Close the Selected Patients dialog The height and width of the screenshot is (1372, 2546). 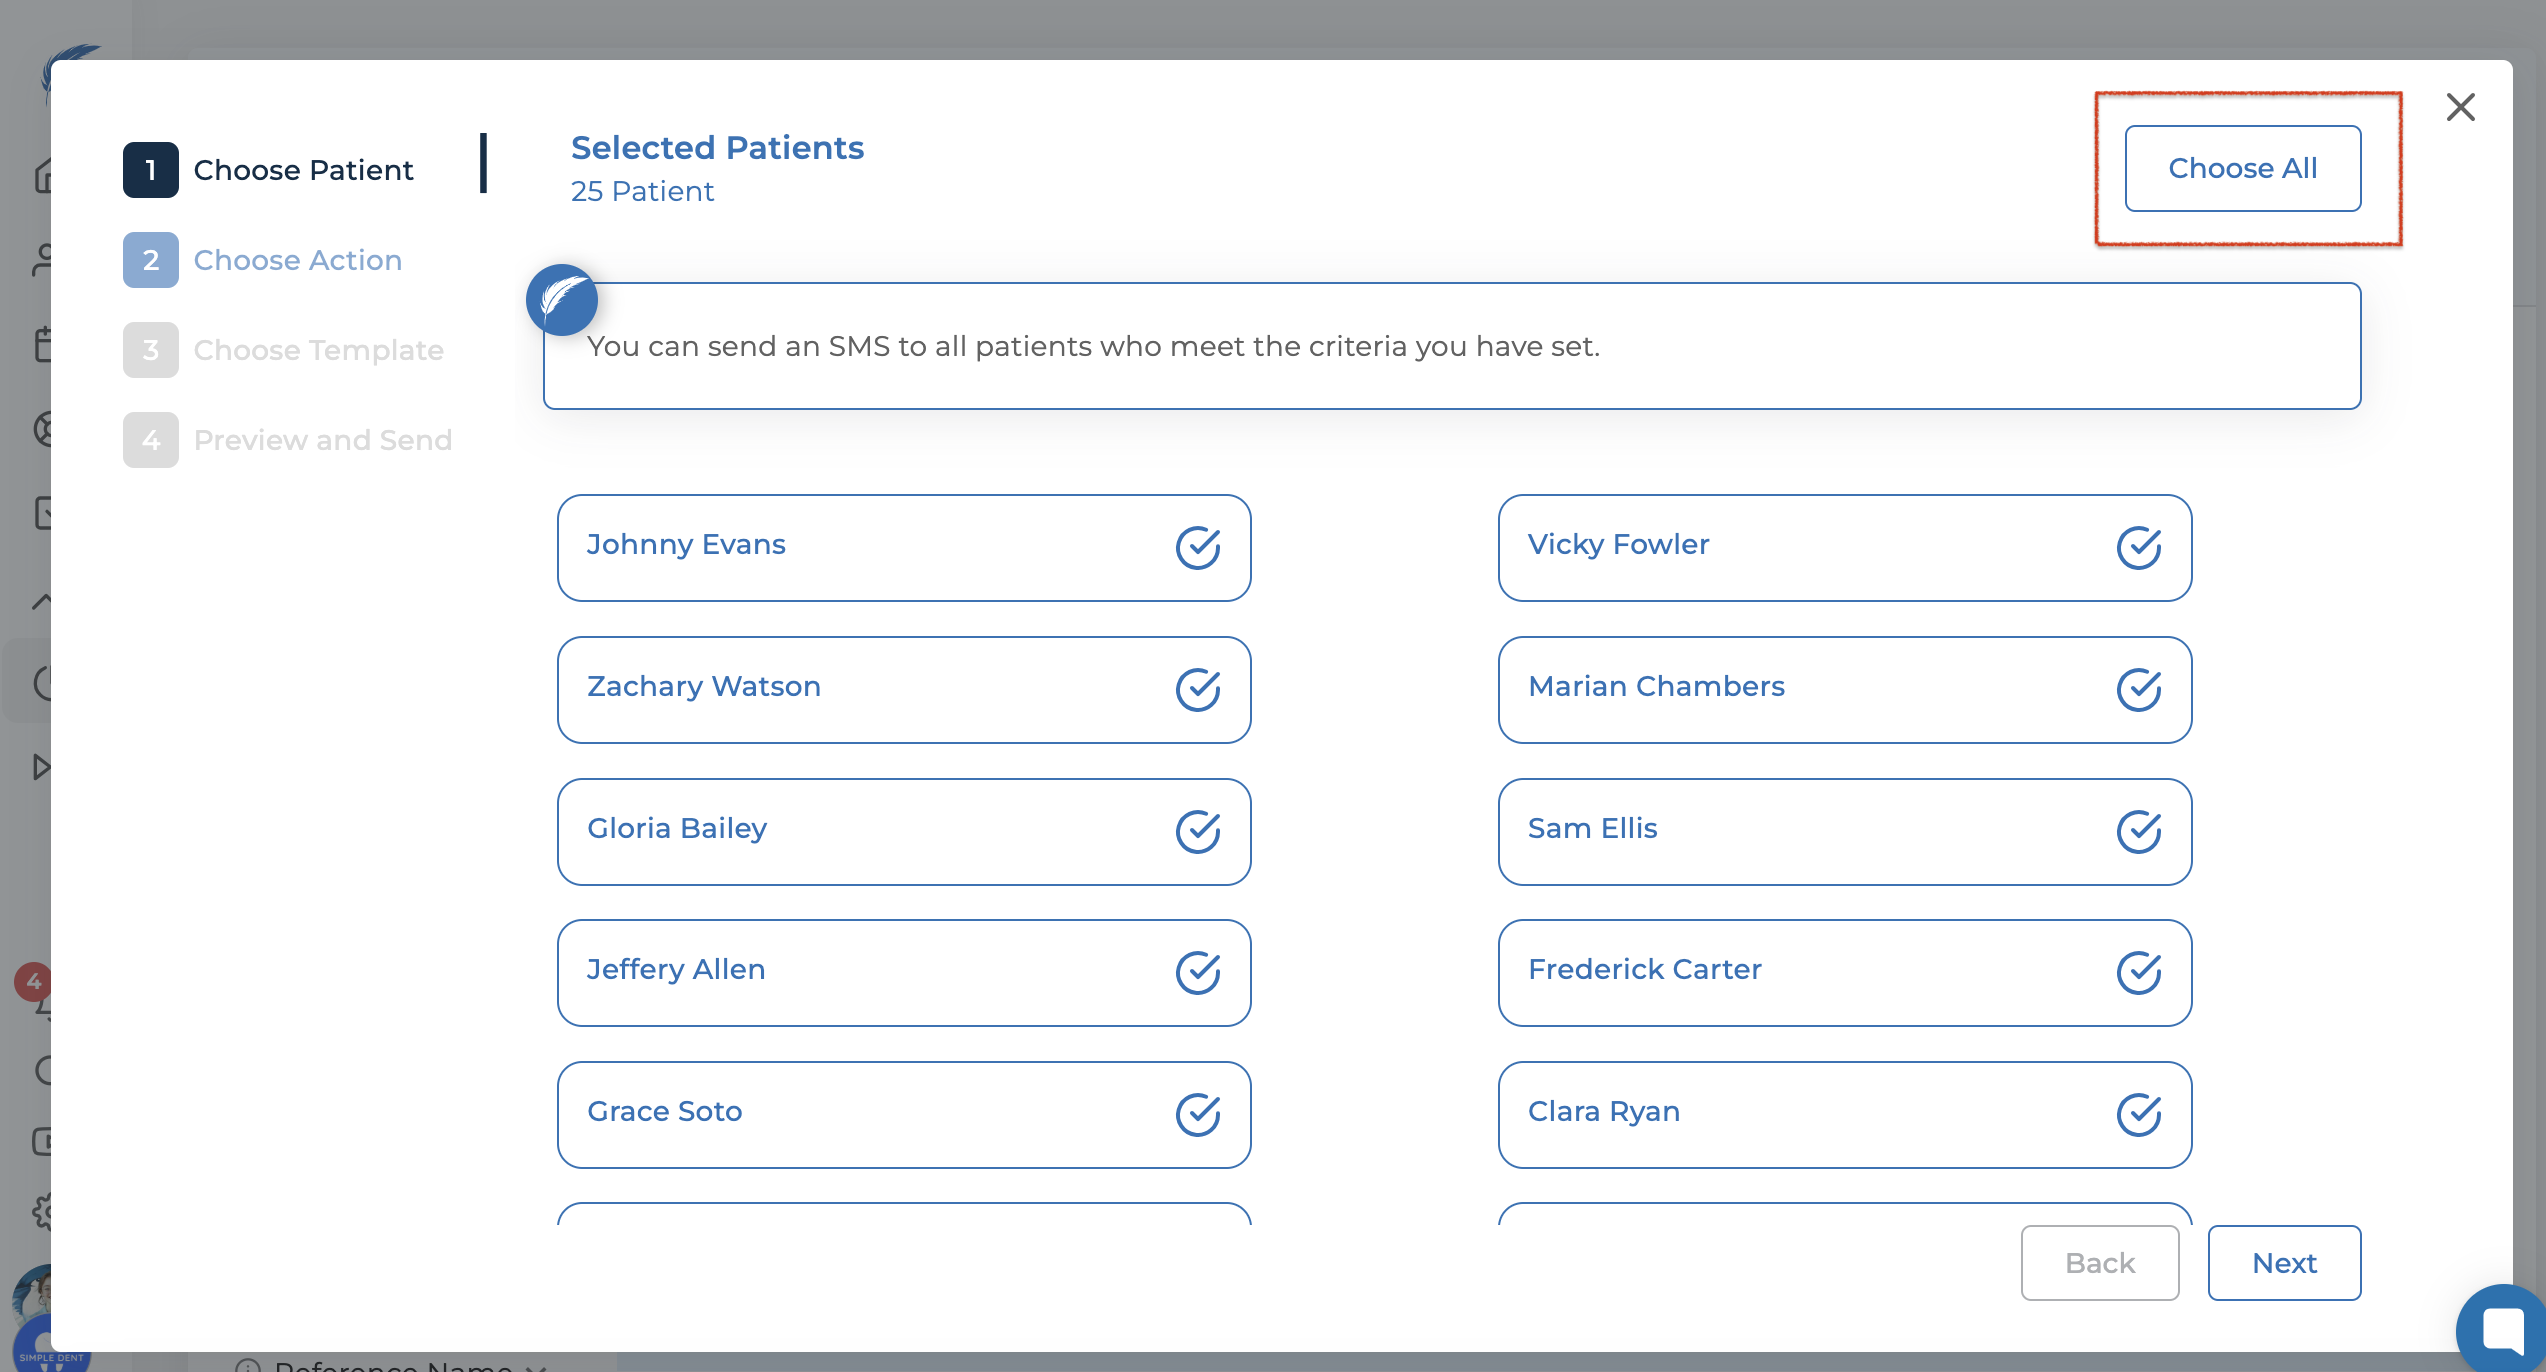2460,107
